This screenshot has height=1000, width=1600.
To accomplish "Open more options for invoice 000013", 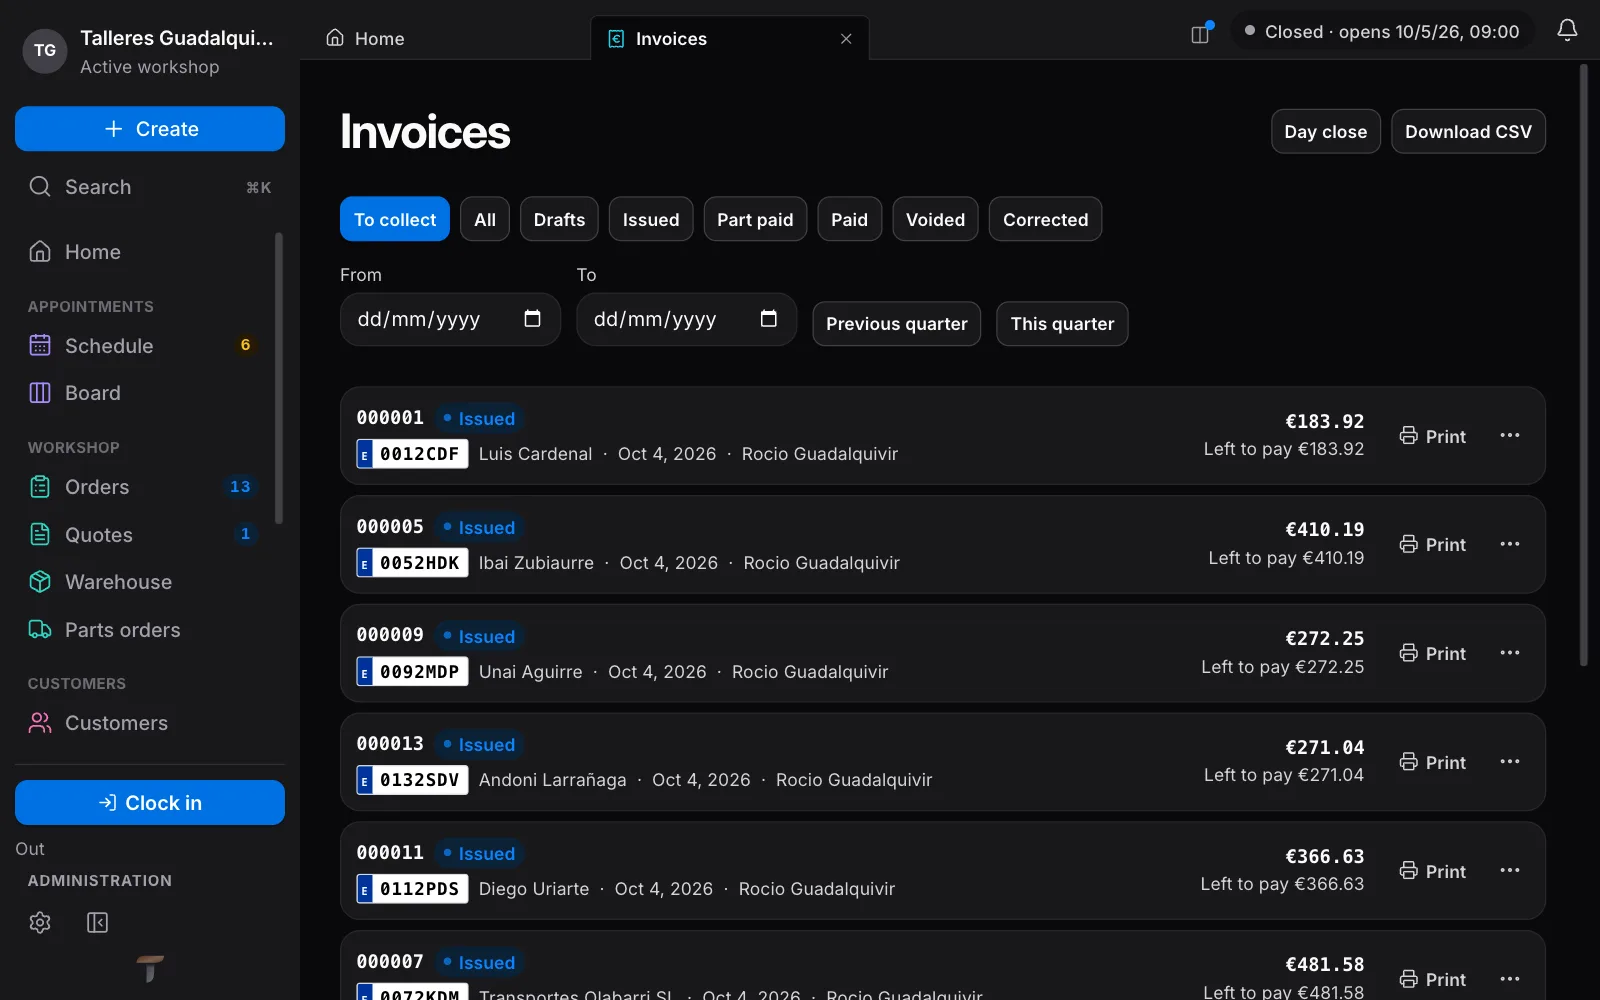I will (x=1510, y=762).
